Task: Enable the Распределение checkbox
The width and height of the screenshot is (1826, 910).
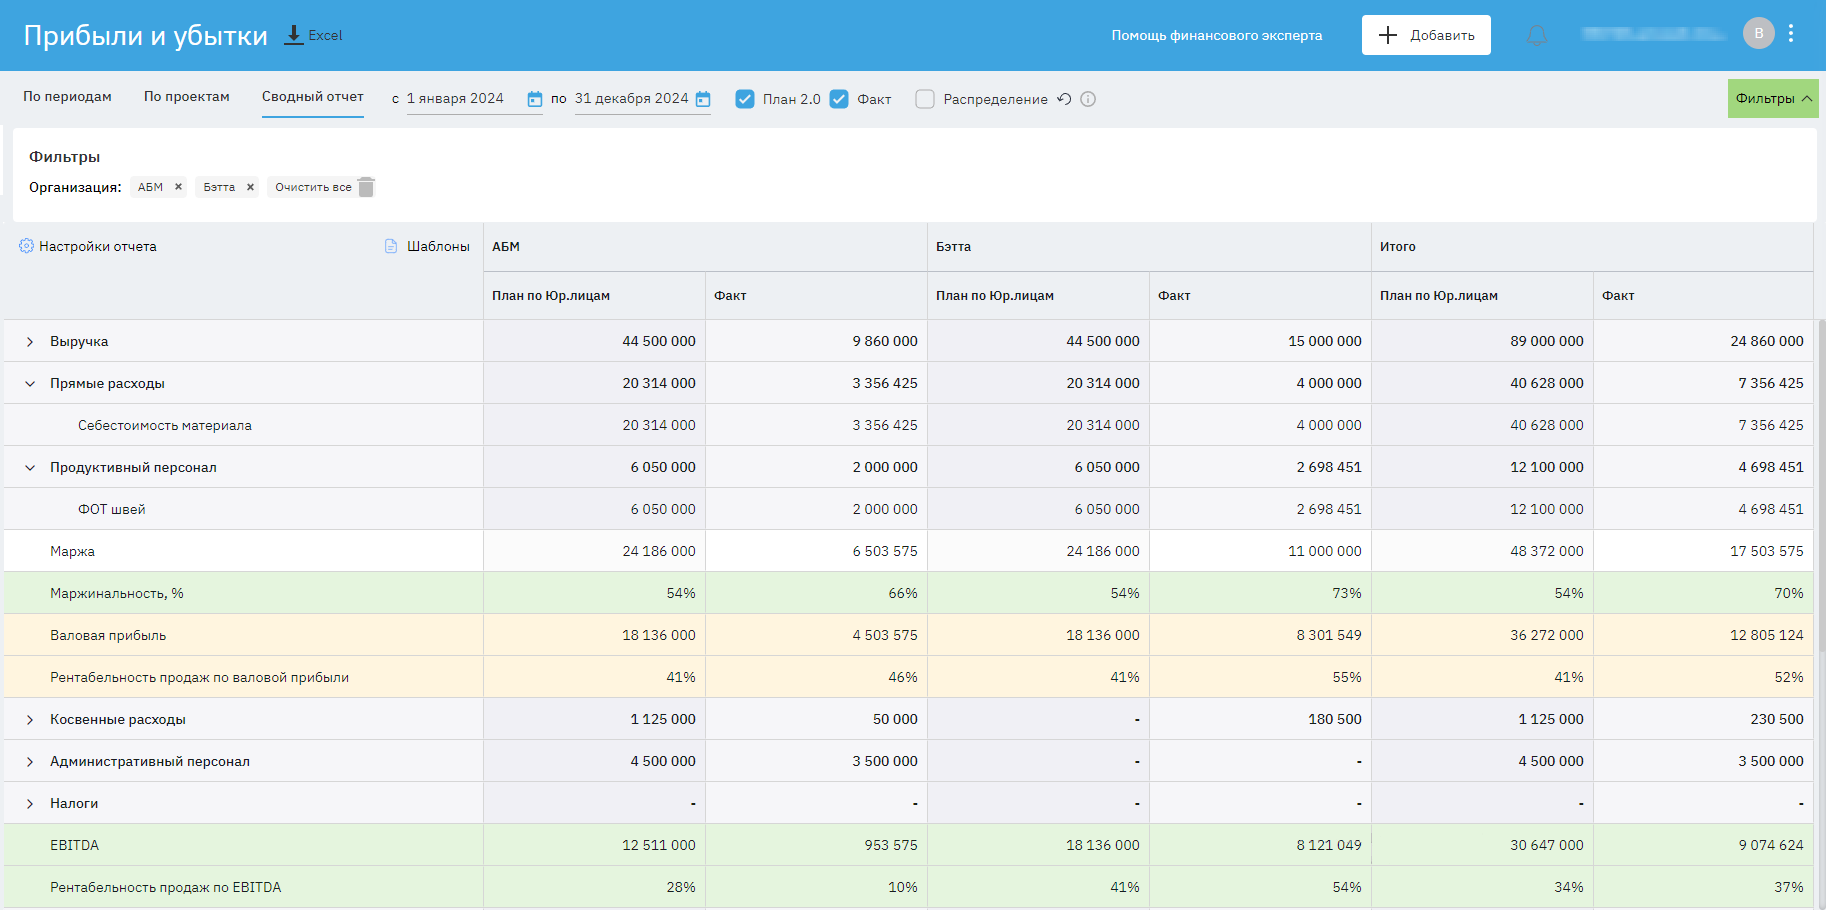Action: point(925,99)
